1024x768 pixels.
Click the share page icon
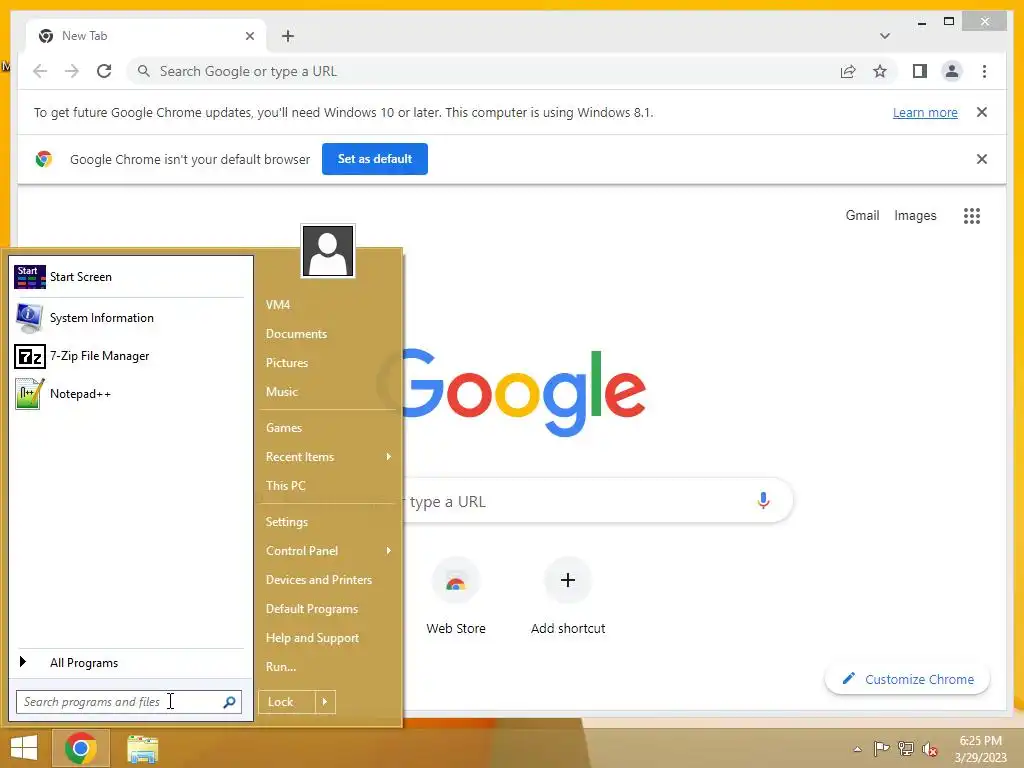848,71
